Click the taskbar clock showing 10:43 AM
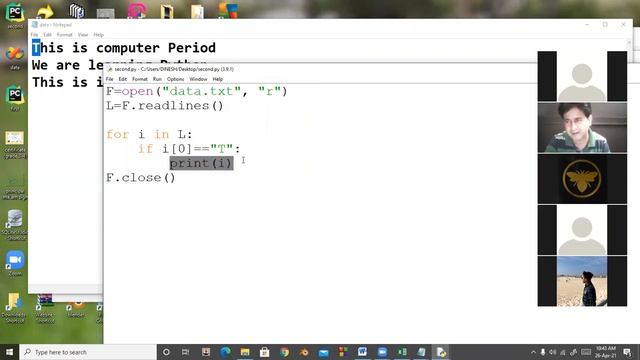 coord(605,352)
